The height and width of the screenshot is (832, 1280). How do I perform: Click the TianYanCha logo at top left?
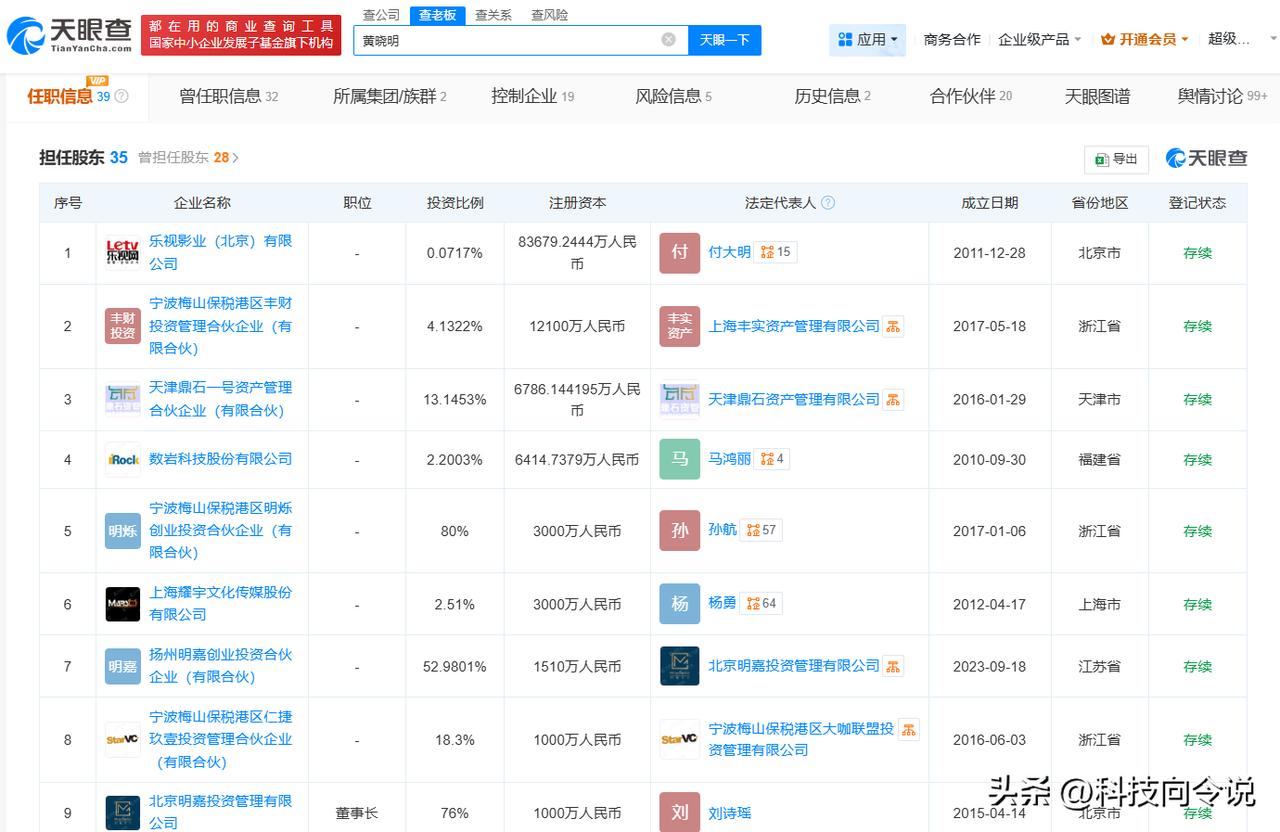pos(70,36)
